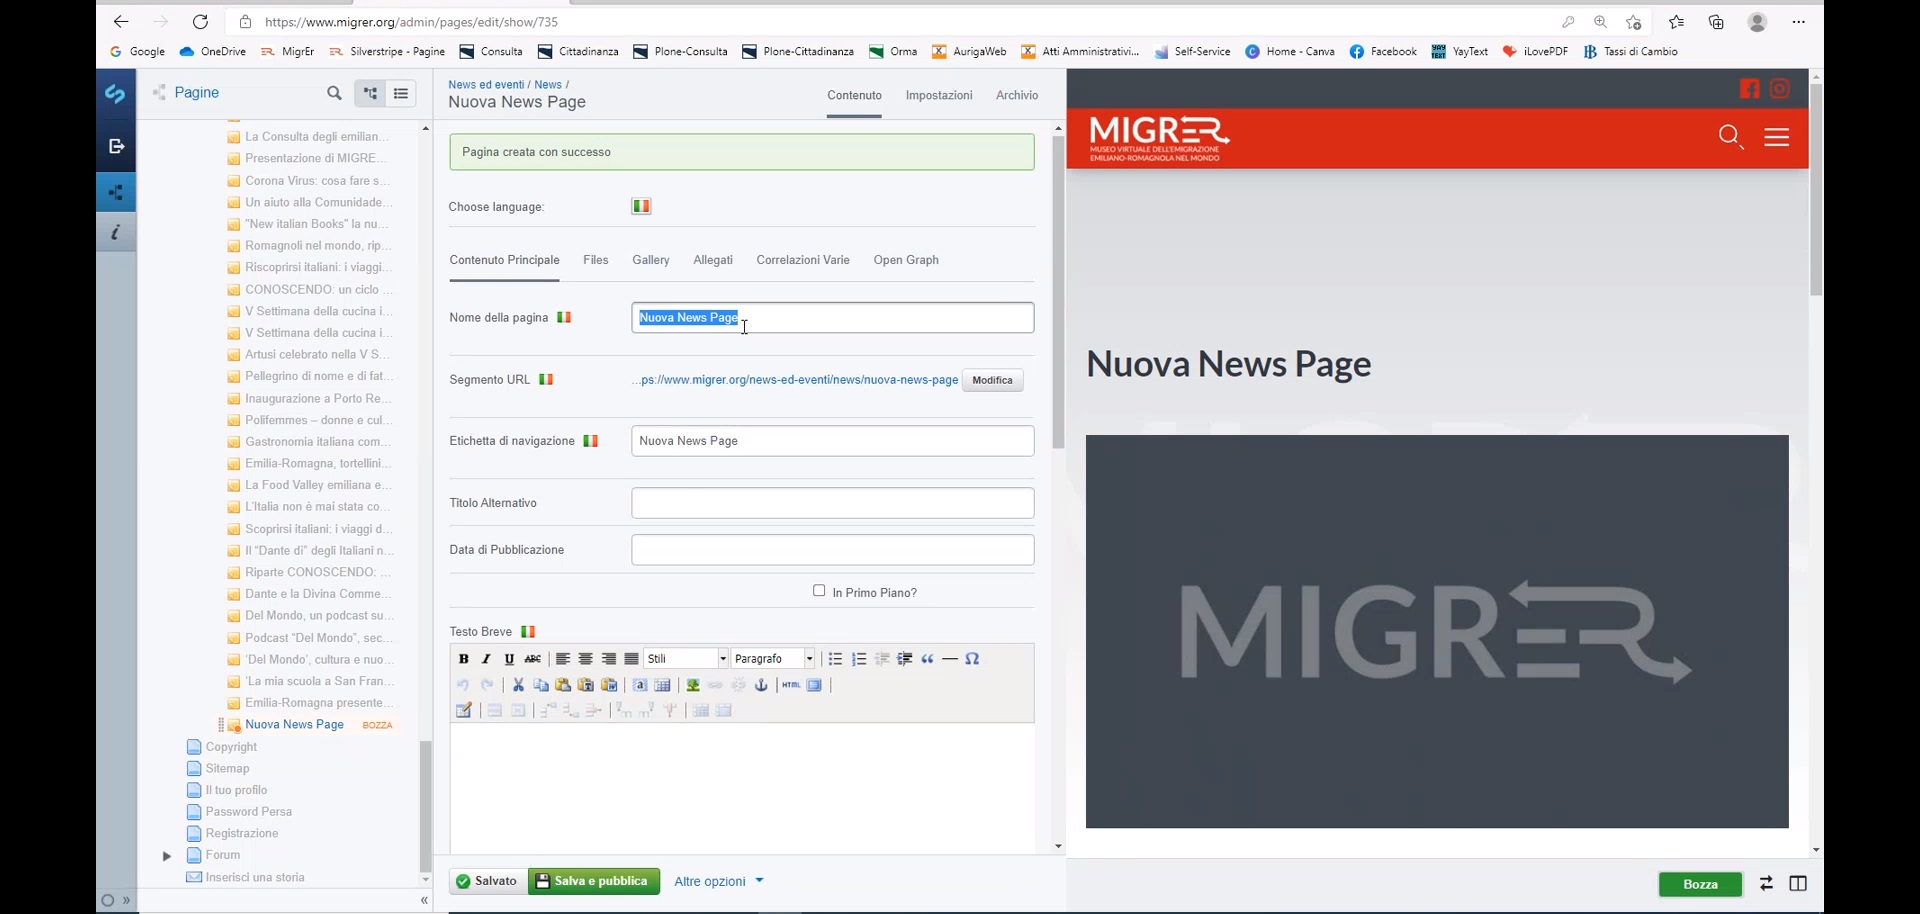This screenshot has height=914, width=1920.
Task: Search pages with the magnifier icon
Action: coord(334,93)
